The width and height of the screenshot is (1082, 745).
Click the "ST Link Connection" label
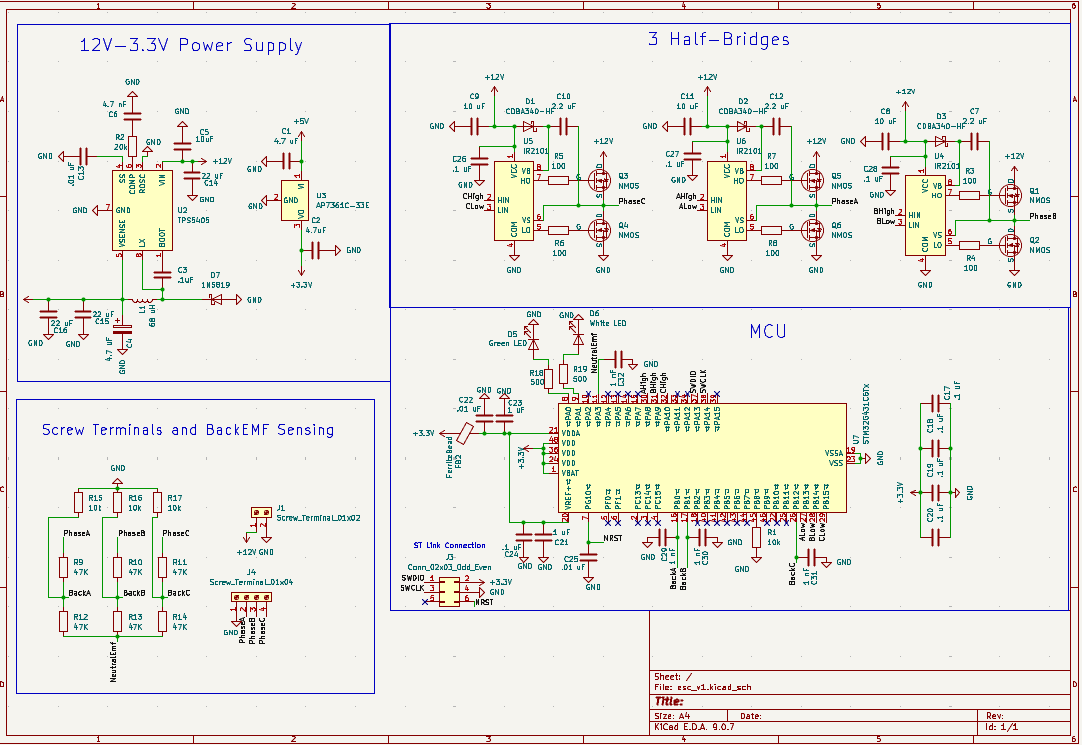pos(449,546)
